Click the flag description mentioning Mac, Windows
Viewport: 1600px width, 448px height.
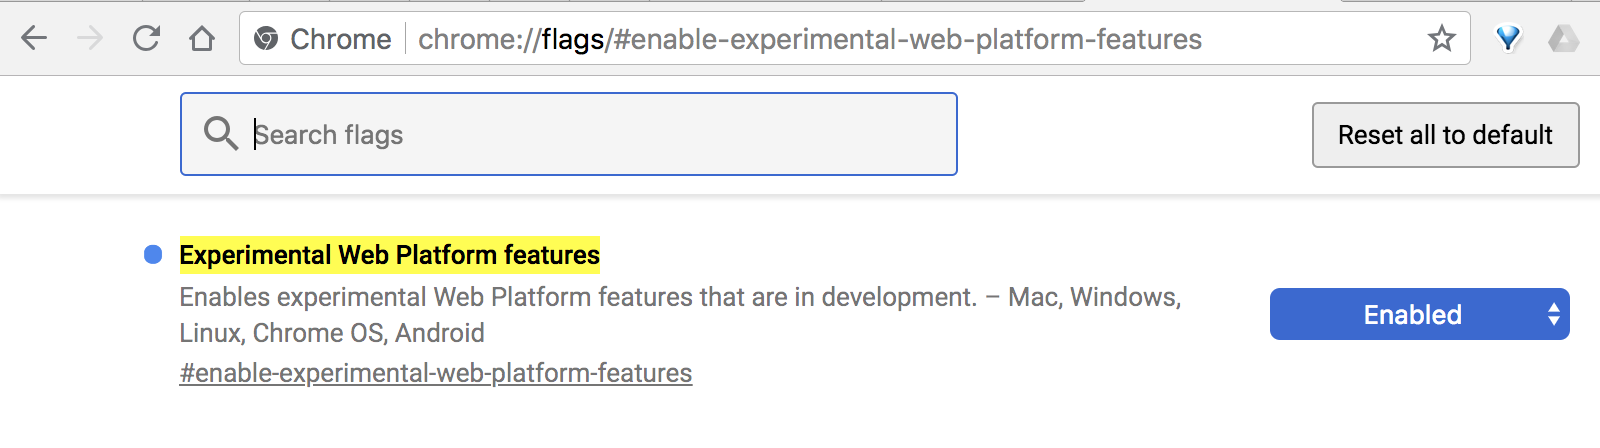[x=680, y=297]
